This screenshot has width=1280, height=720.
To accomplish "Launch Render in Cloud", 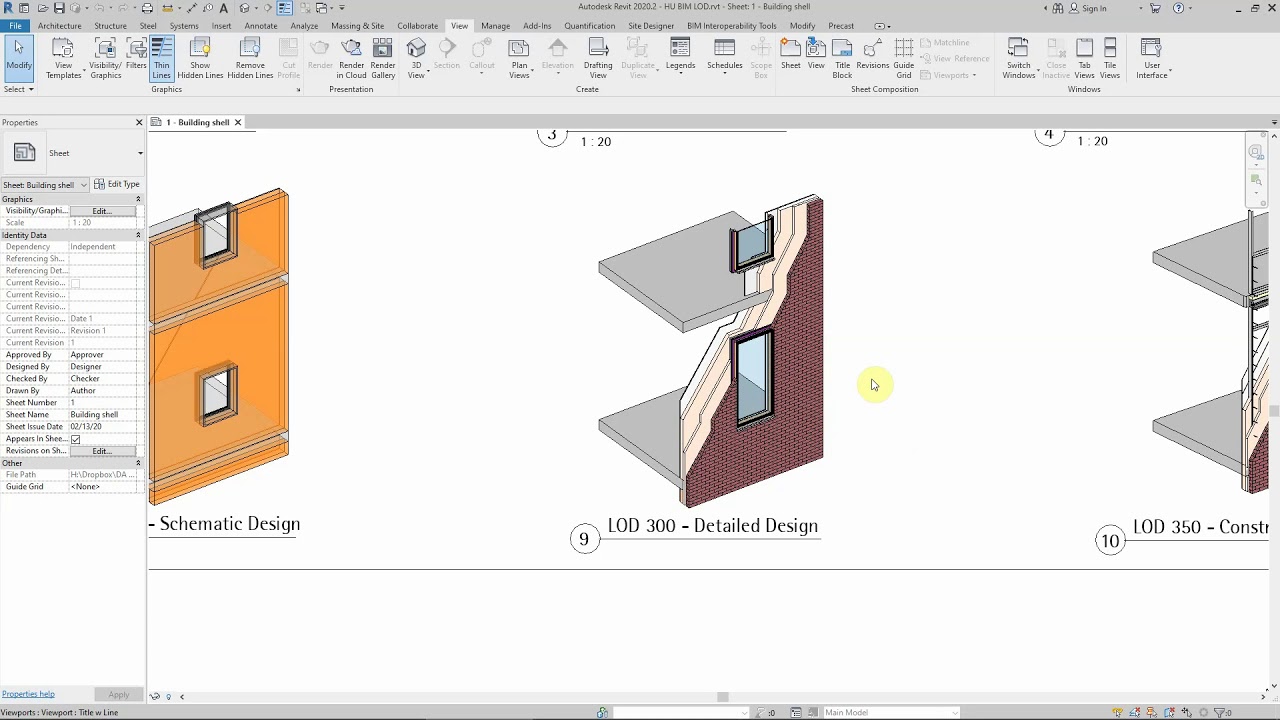I will (x=351, y=58).
